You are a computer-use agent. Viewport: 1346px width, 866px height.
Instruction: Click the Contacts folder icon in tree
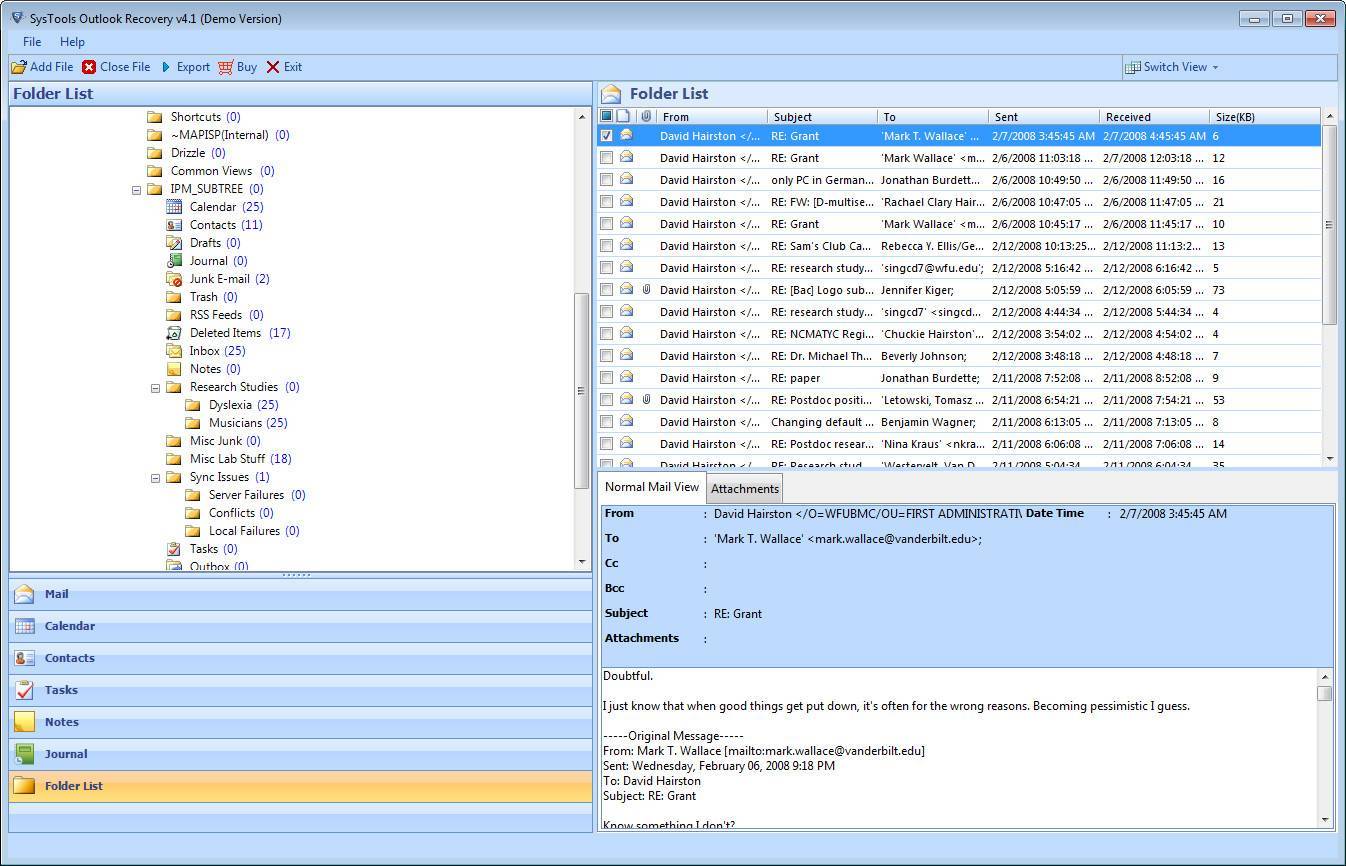tap(174, 225)
